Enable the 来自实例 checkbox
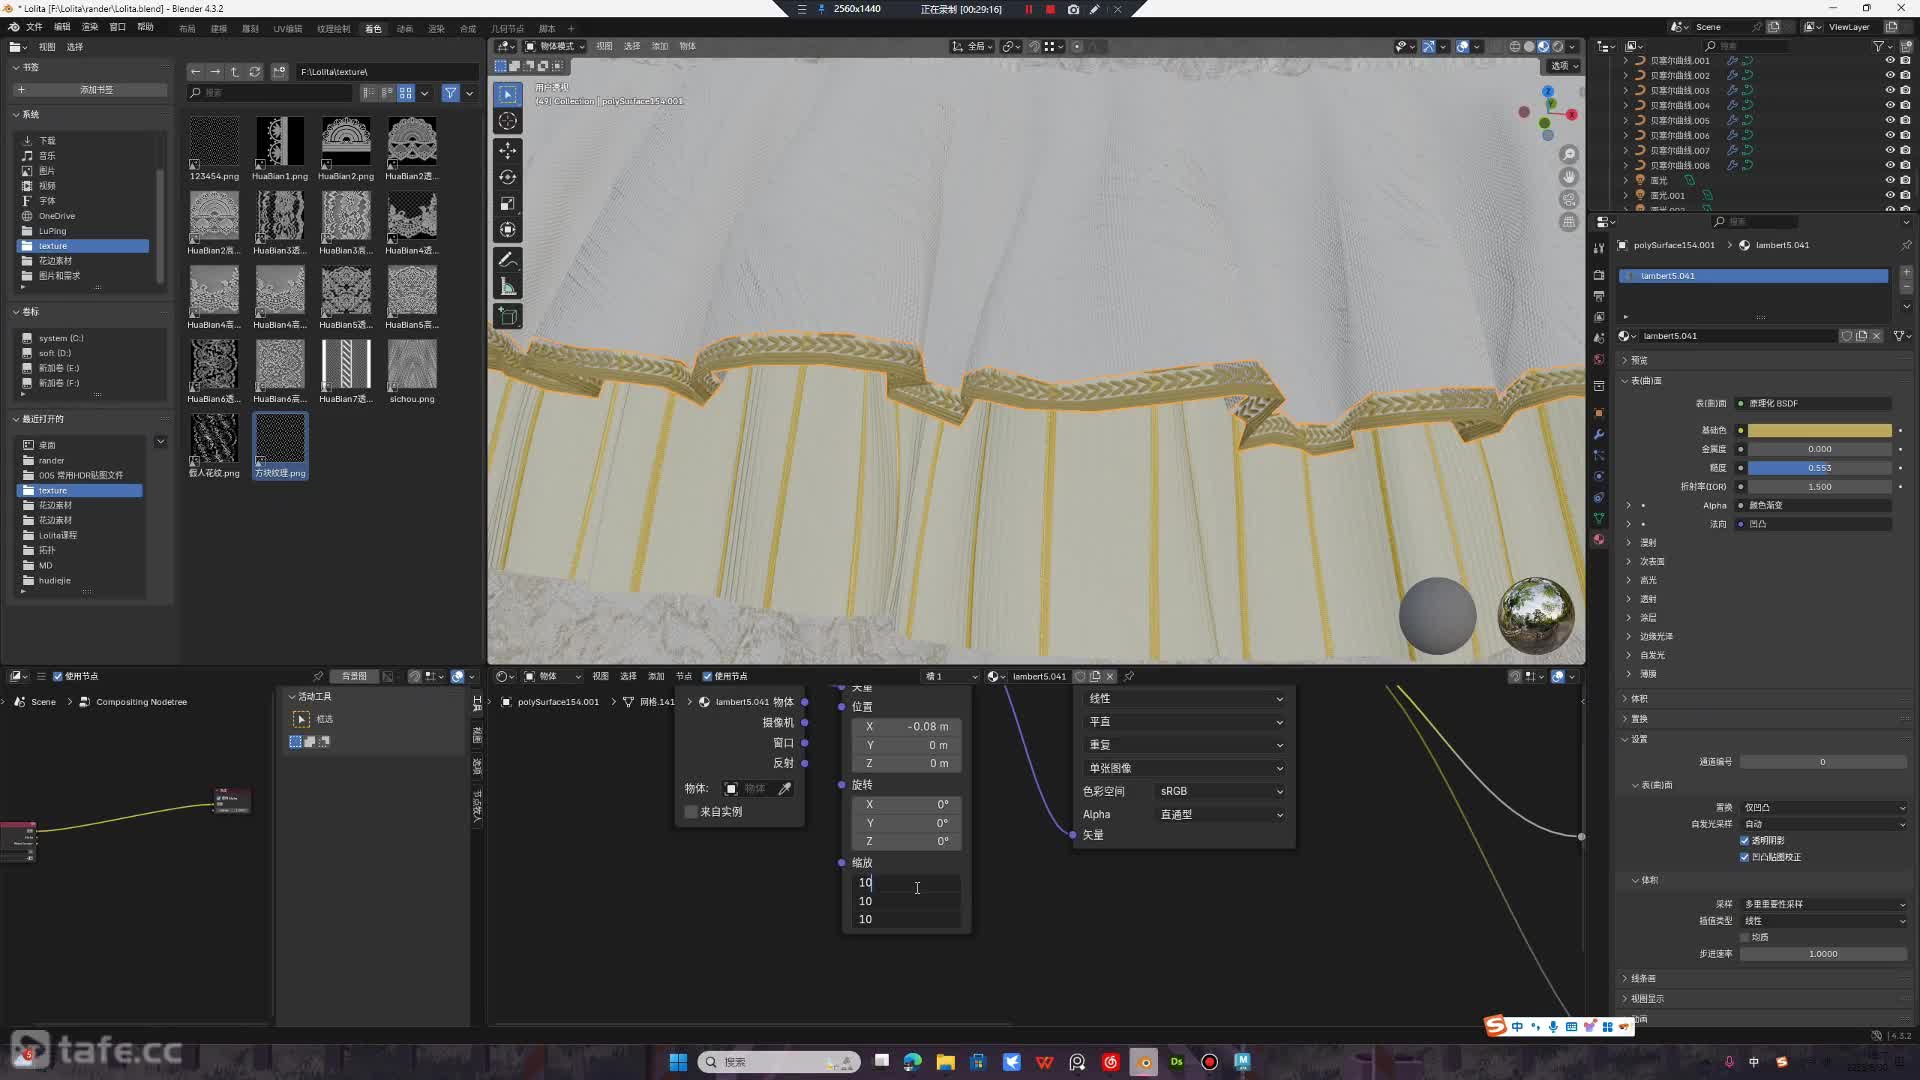 pos(691,812)
